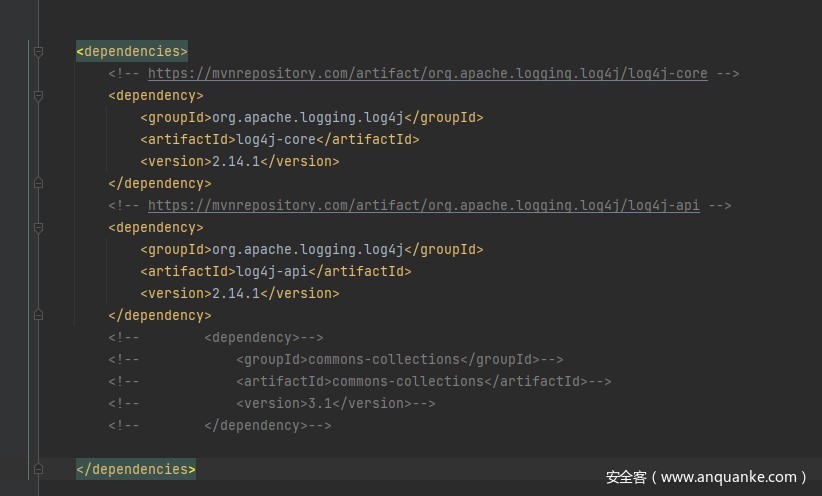The height and width of the screenshot is (496, 822).
Task: Fold the first <dependency> block using gutter marker
Action: 38,96
